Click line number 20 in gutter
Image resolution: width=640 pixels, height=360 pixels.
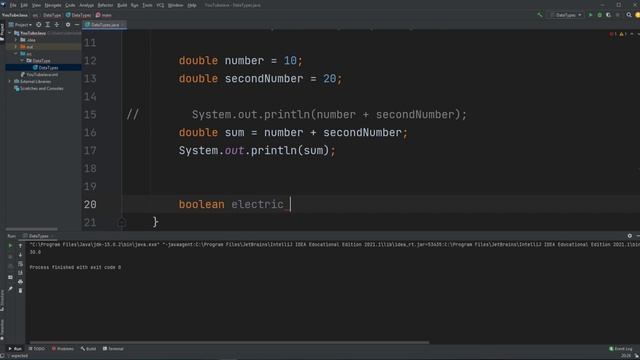point(90,204)
